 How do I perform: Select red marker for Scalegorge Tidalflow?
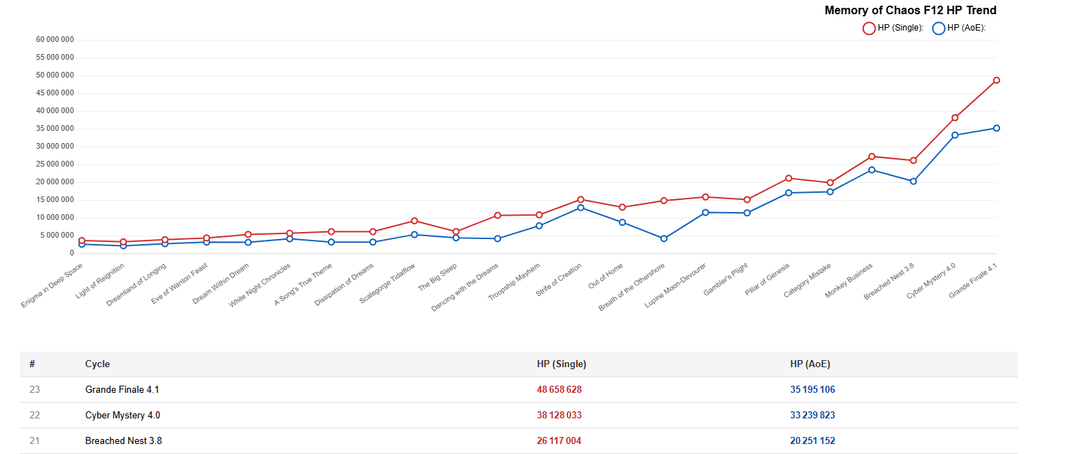pos(414,221)
